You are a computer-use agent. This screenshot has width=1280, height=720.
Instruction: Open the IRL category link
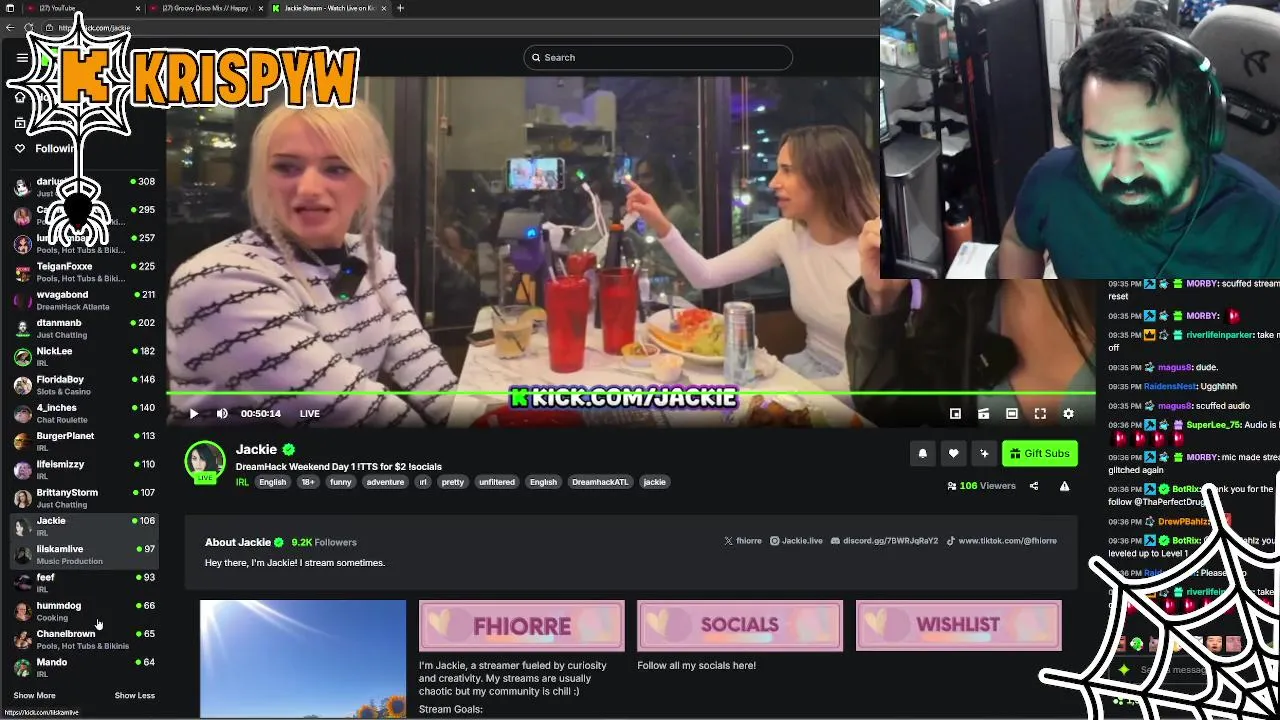click(242, 482)
